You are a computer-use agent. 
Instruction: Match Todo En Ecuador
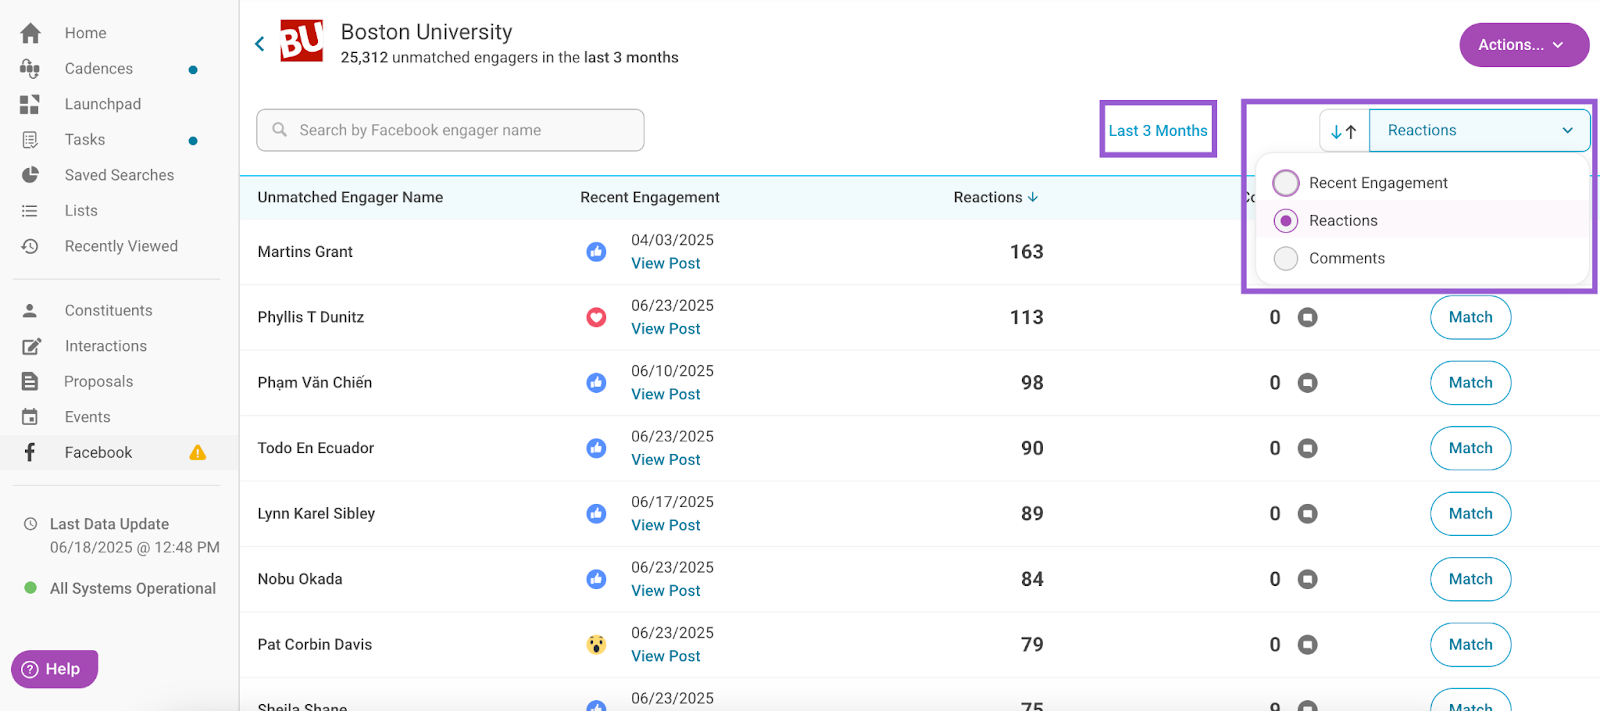pos(1470,448)
